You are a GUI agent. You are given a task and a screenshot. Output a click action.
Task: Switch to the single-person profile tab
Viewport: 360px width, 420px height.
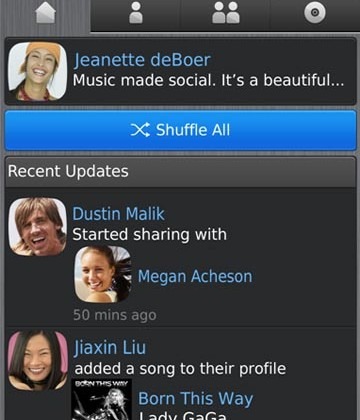tap(136, 13)
